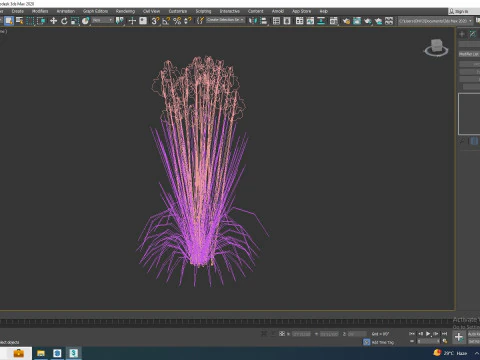Screen dimensions: 480x360
Task: Toggle the 3D Snaps button
Action: click(155, 21)
